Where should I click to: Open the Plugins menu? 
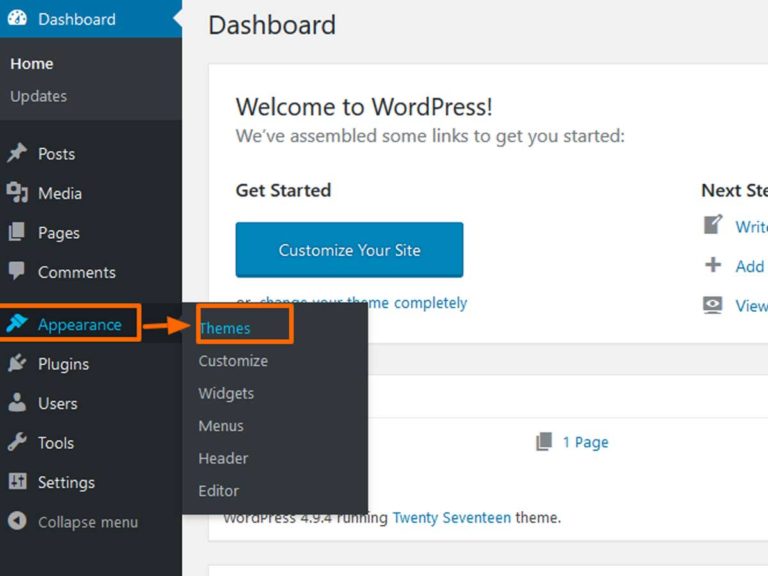coord(64,364)
